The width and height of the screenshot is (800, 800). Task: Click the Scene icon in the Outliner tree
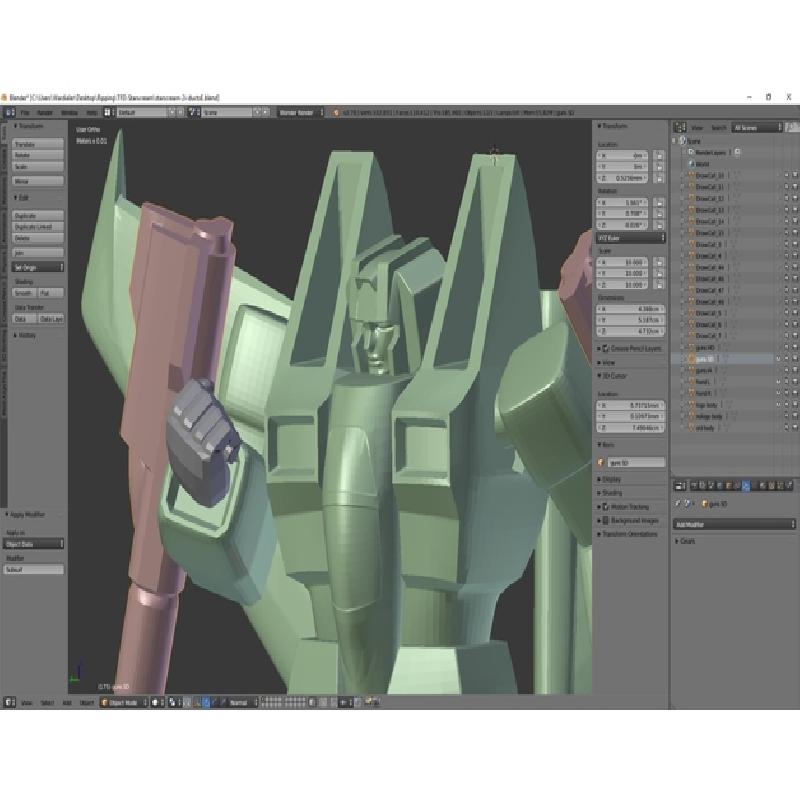683,141
